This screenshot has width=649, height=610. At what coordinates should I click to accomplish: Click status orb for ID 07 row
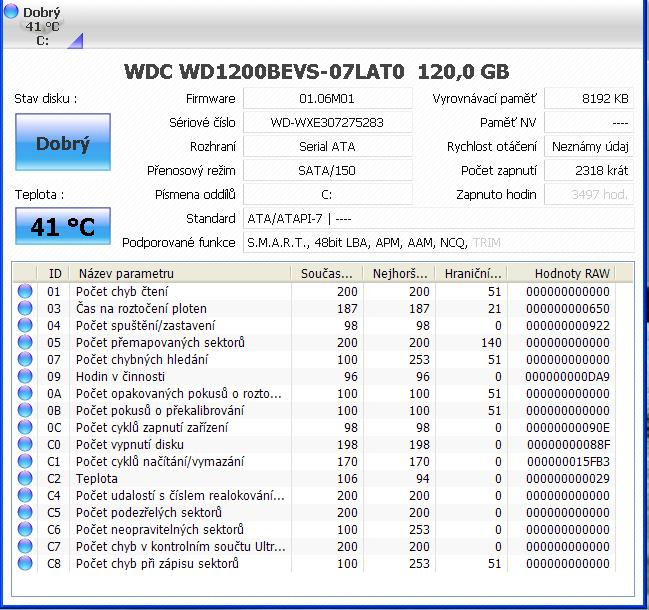(x=25, y=359)
